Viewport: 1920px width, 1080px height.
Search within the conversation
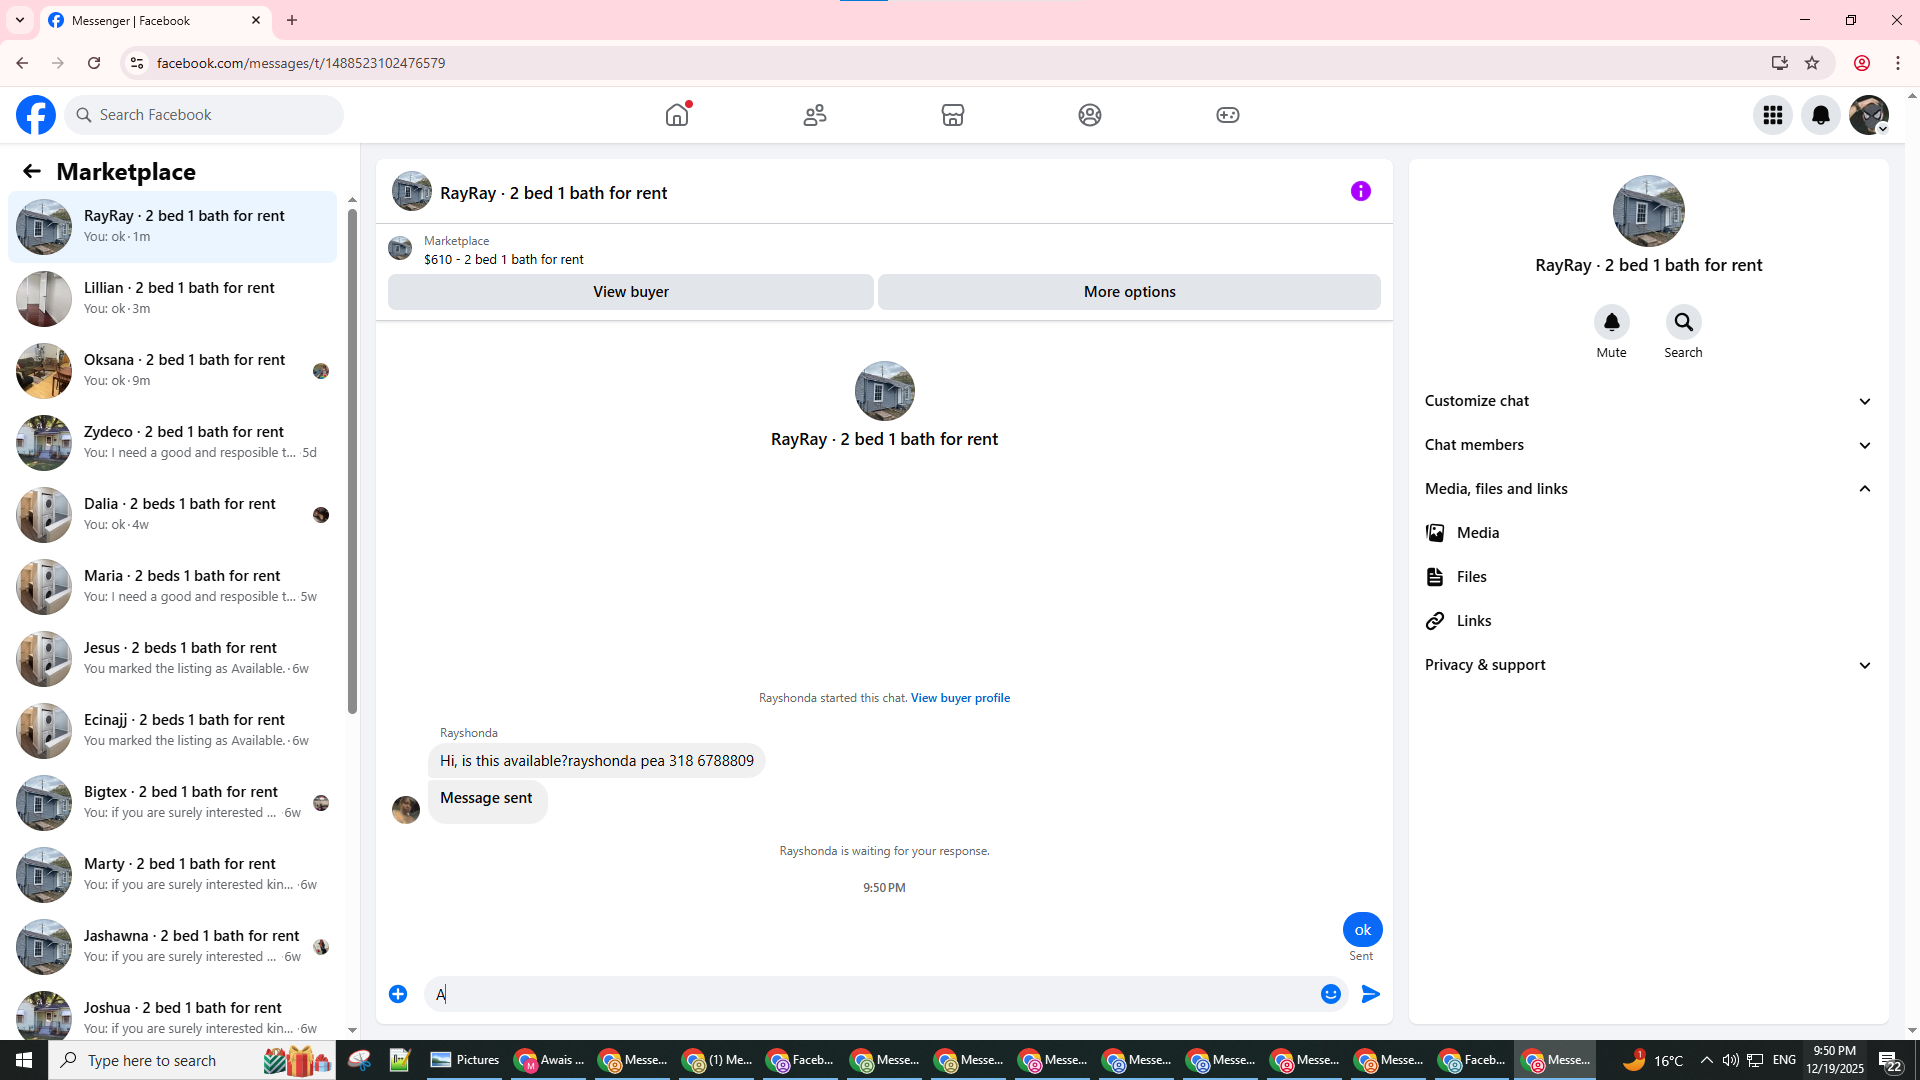tap(1683, 322)
